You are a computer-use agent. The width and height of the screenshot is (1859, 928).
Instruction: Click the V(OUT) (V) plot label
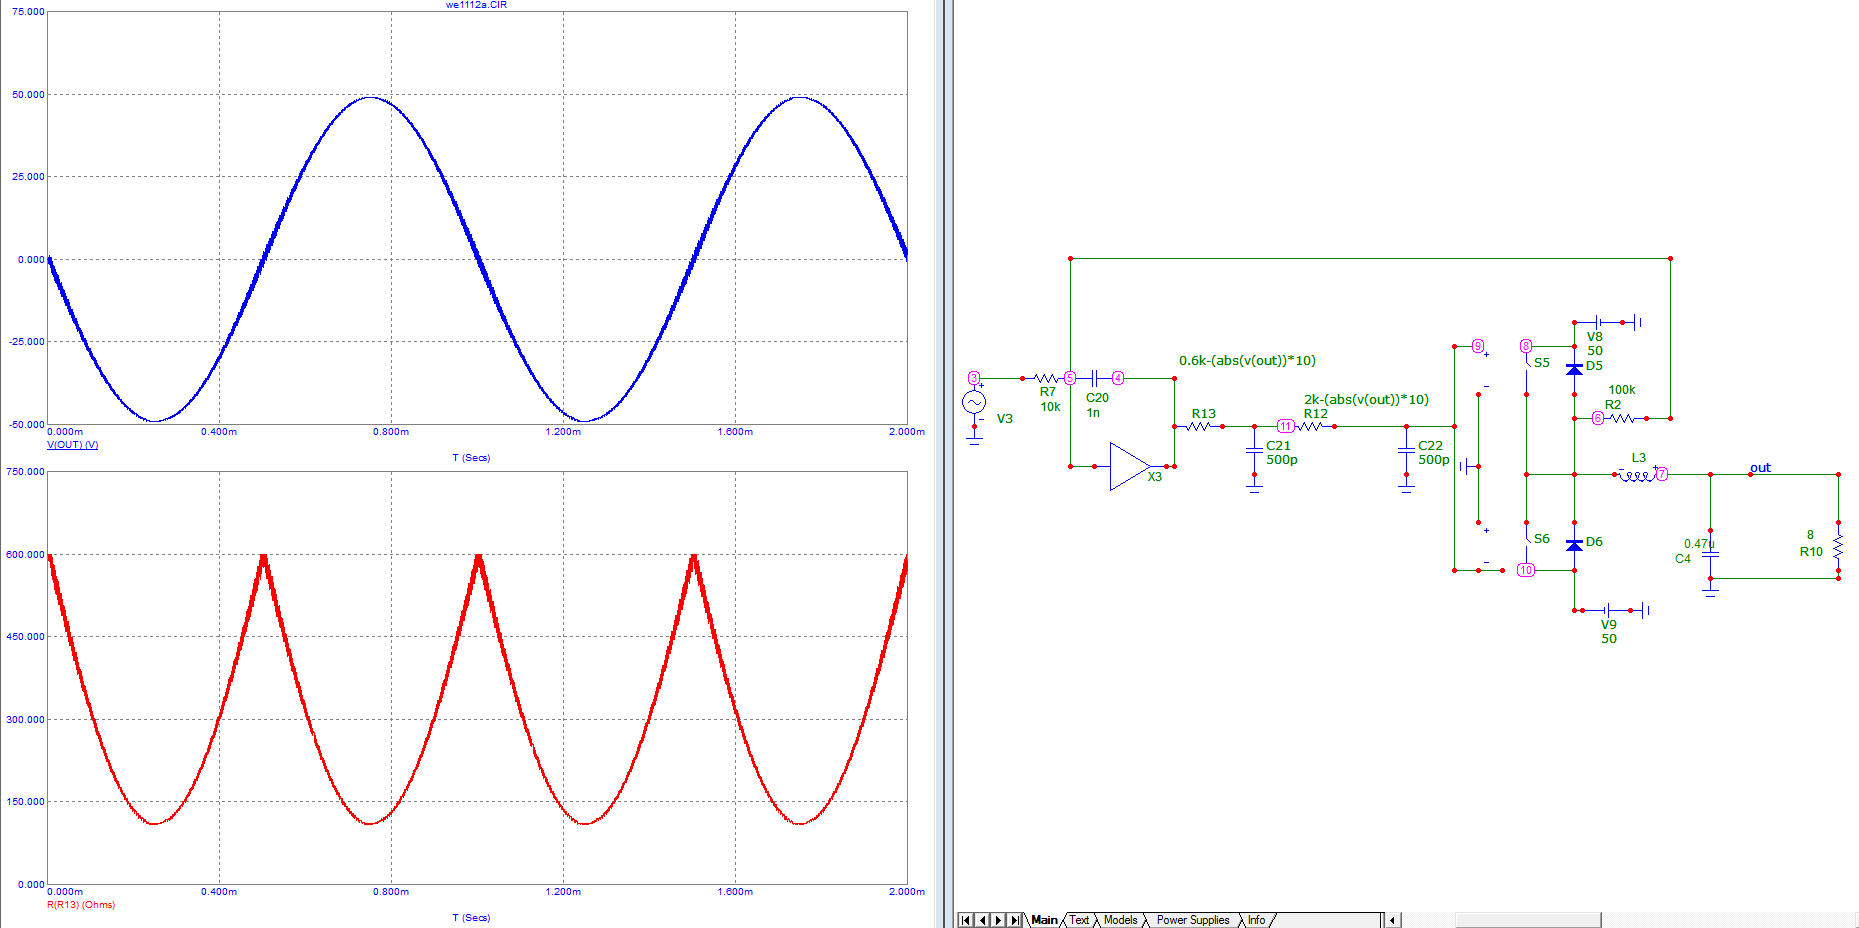tap(72, 445)
